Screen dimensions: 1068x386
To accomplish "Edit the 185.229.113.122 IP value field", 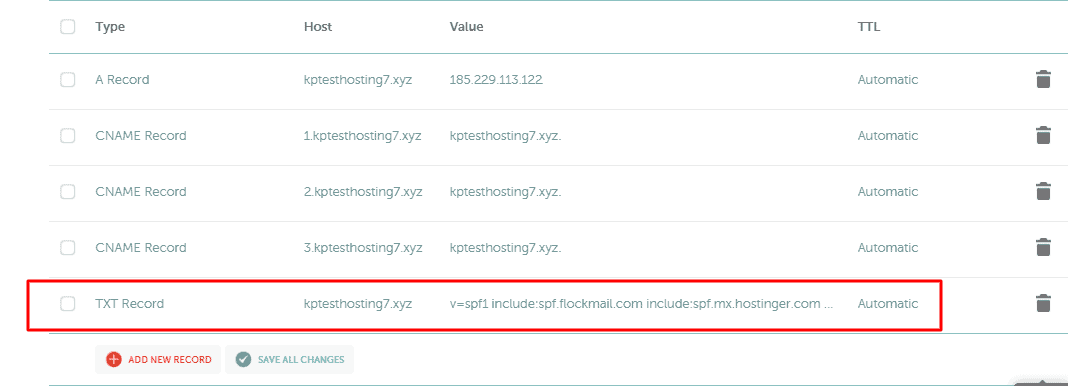I will [496, 80].
